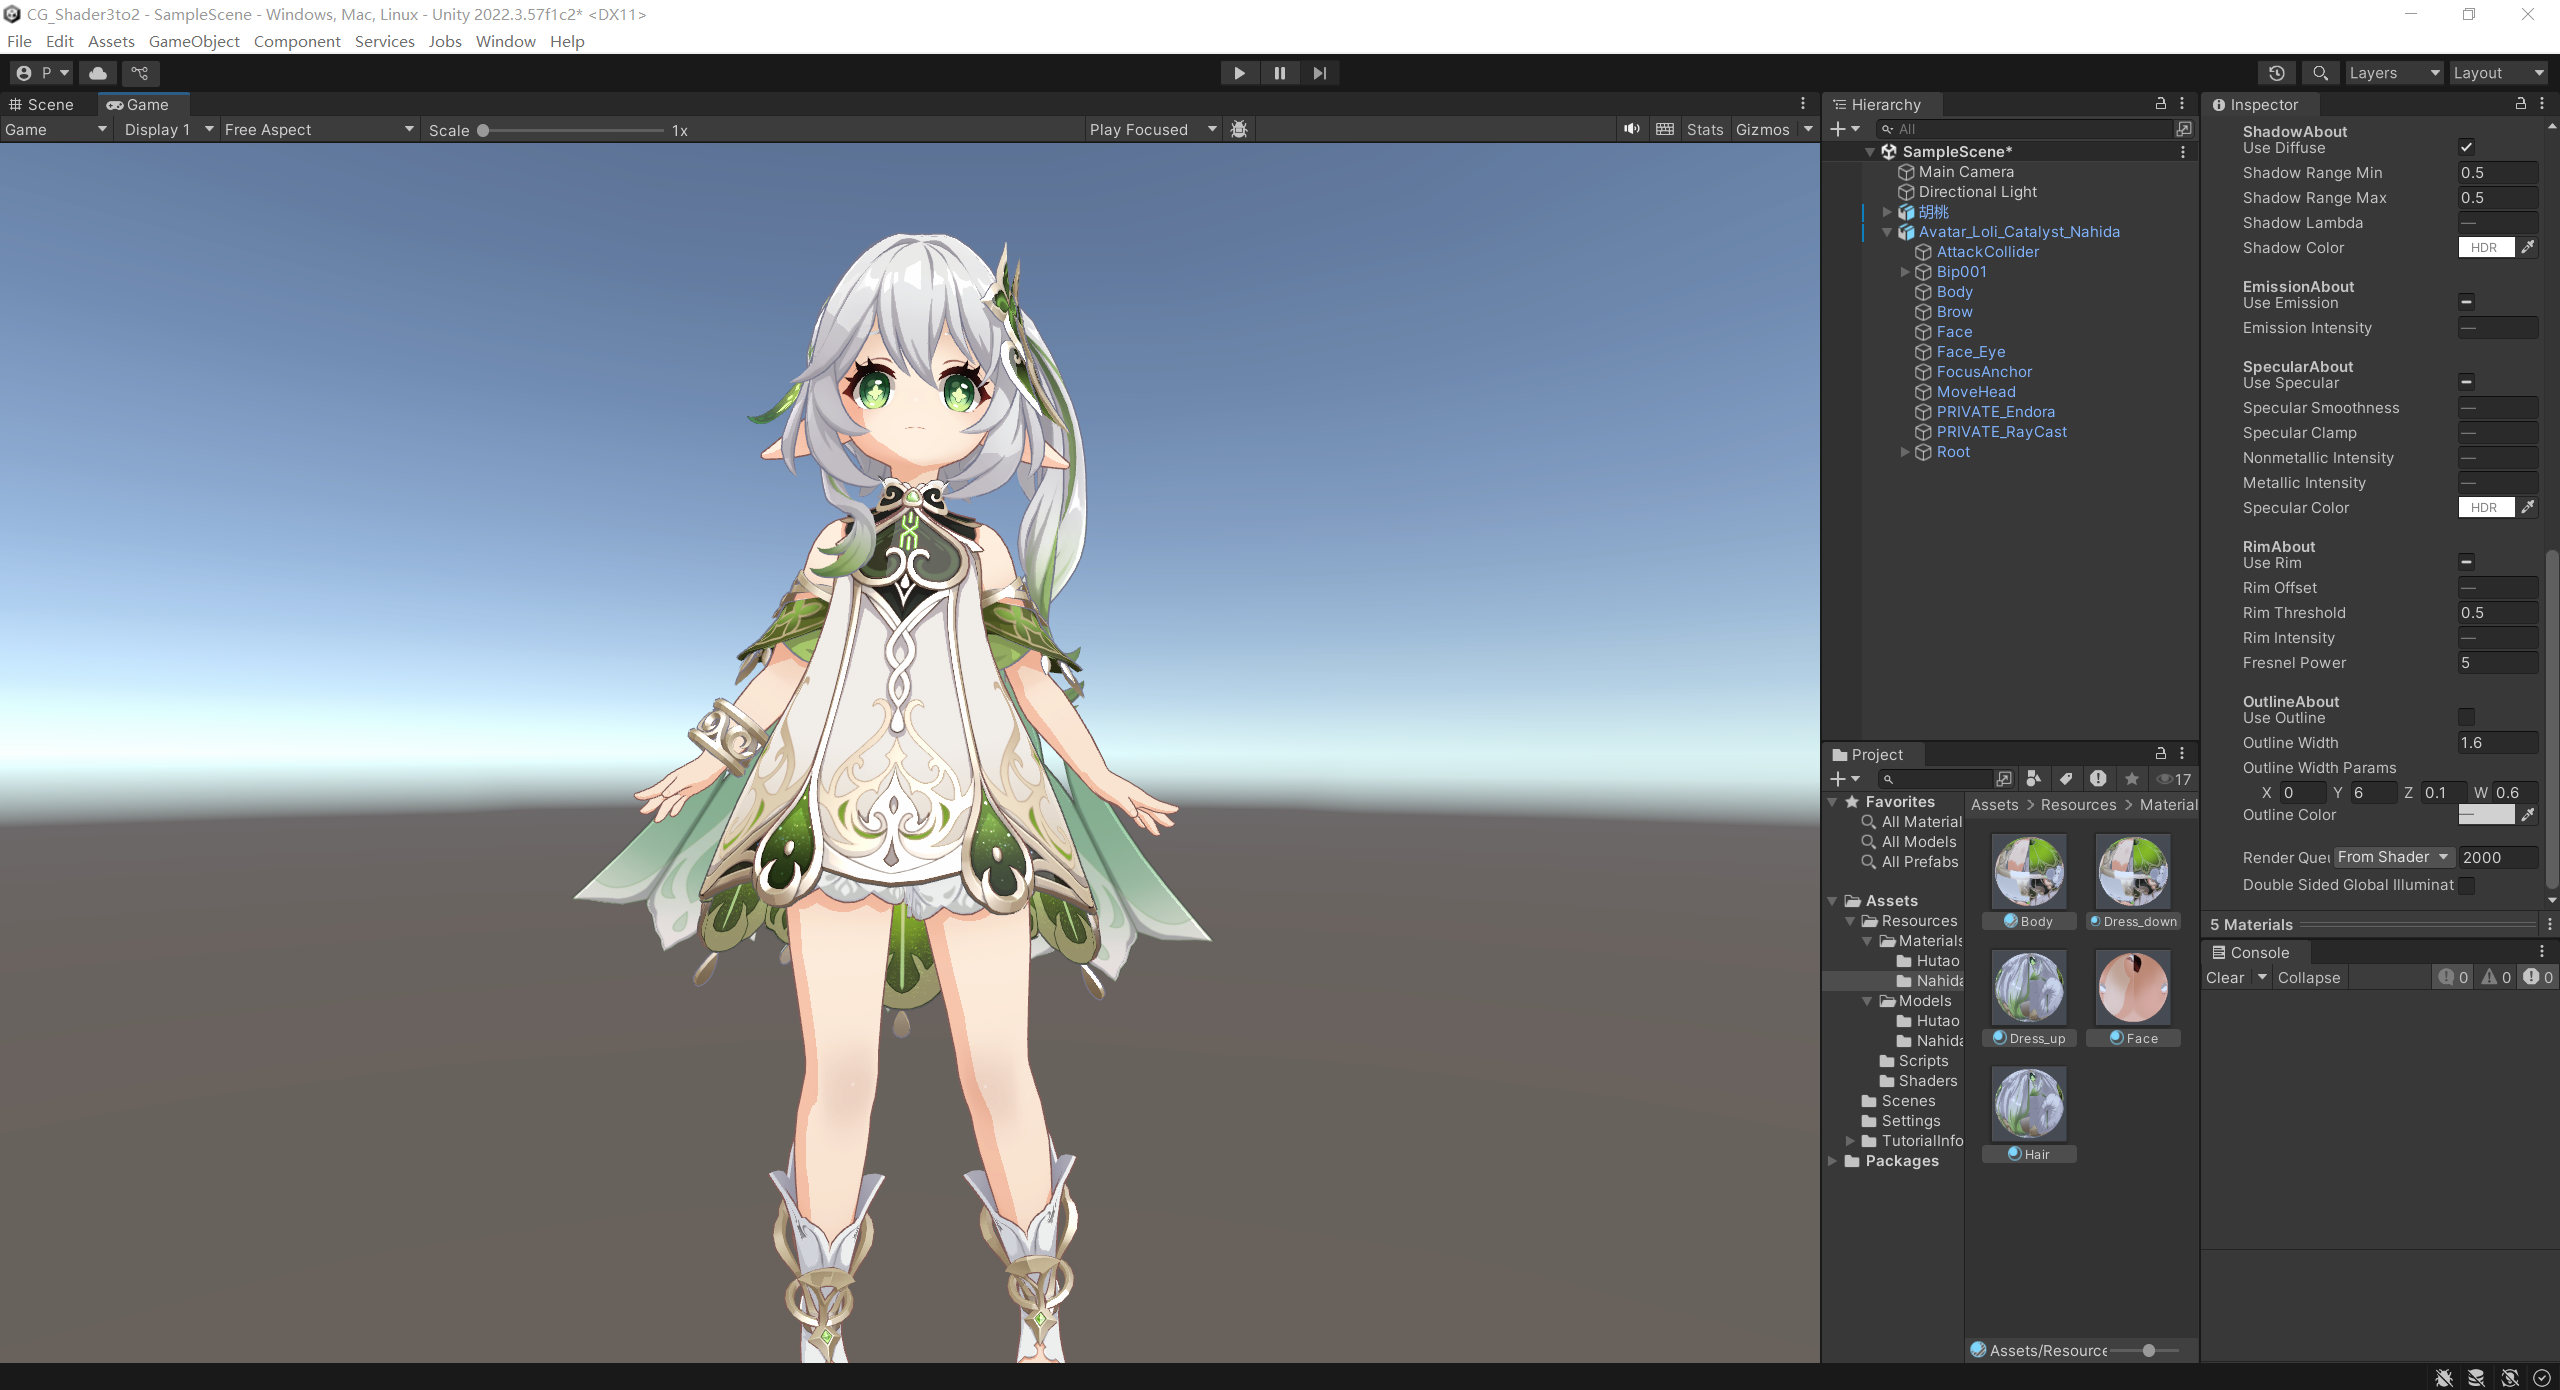Expand the TutorialInfo folder

pos(1850,1141)
